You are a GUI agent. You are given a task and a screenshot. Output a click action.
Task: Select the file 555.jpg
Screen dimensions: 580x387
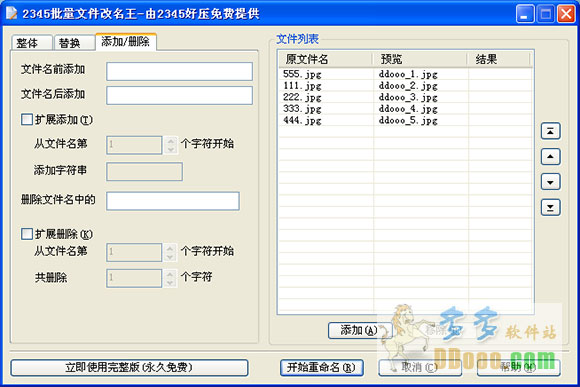point(302,74)
